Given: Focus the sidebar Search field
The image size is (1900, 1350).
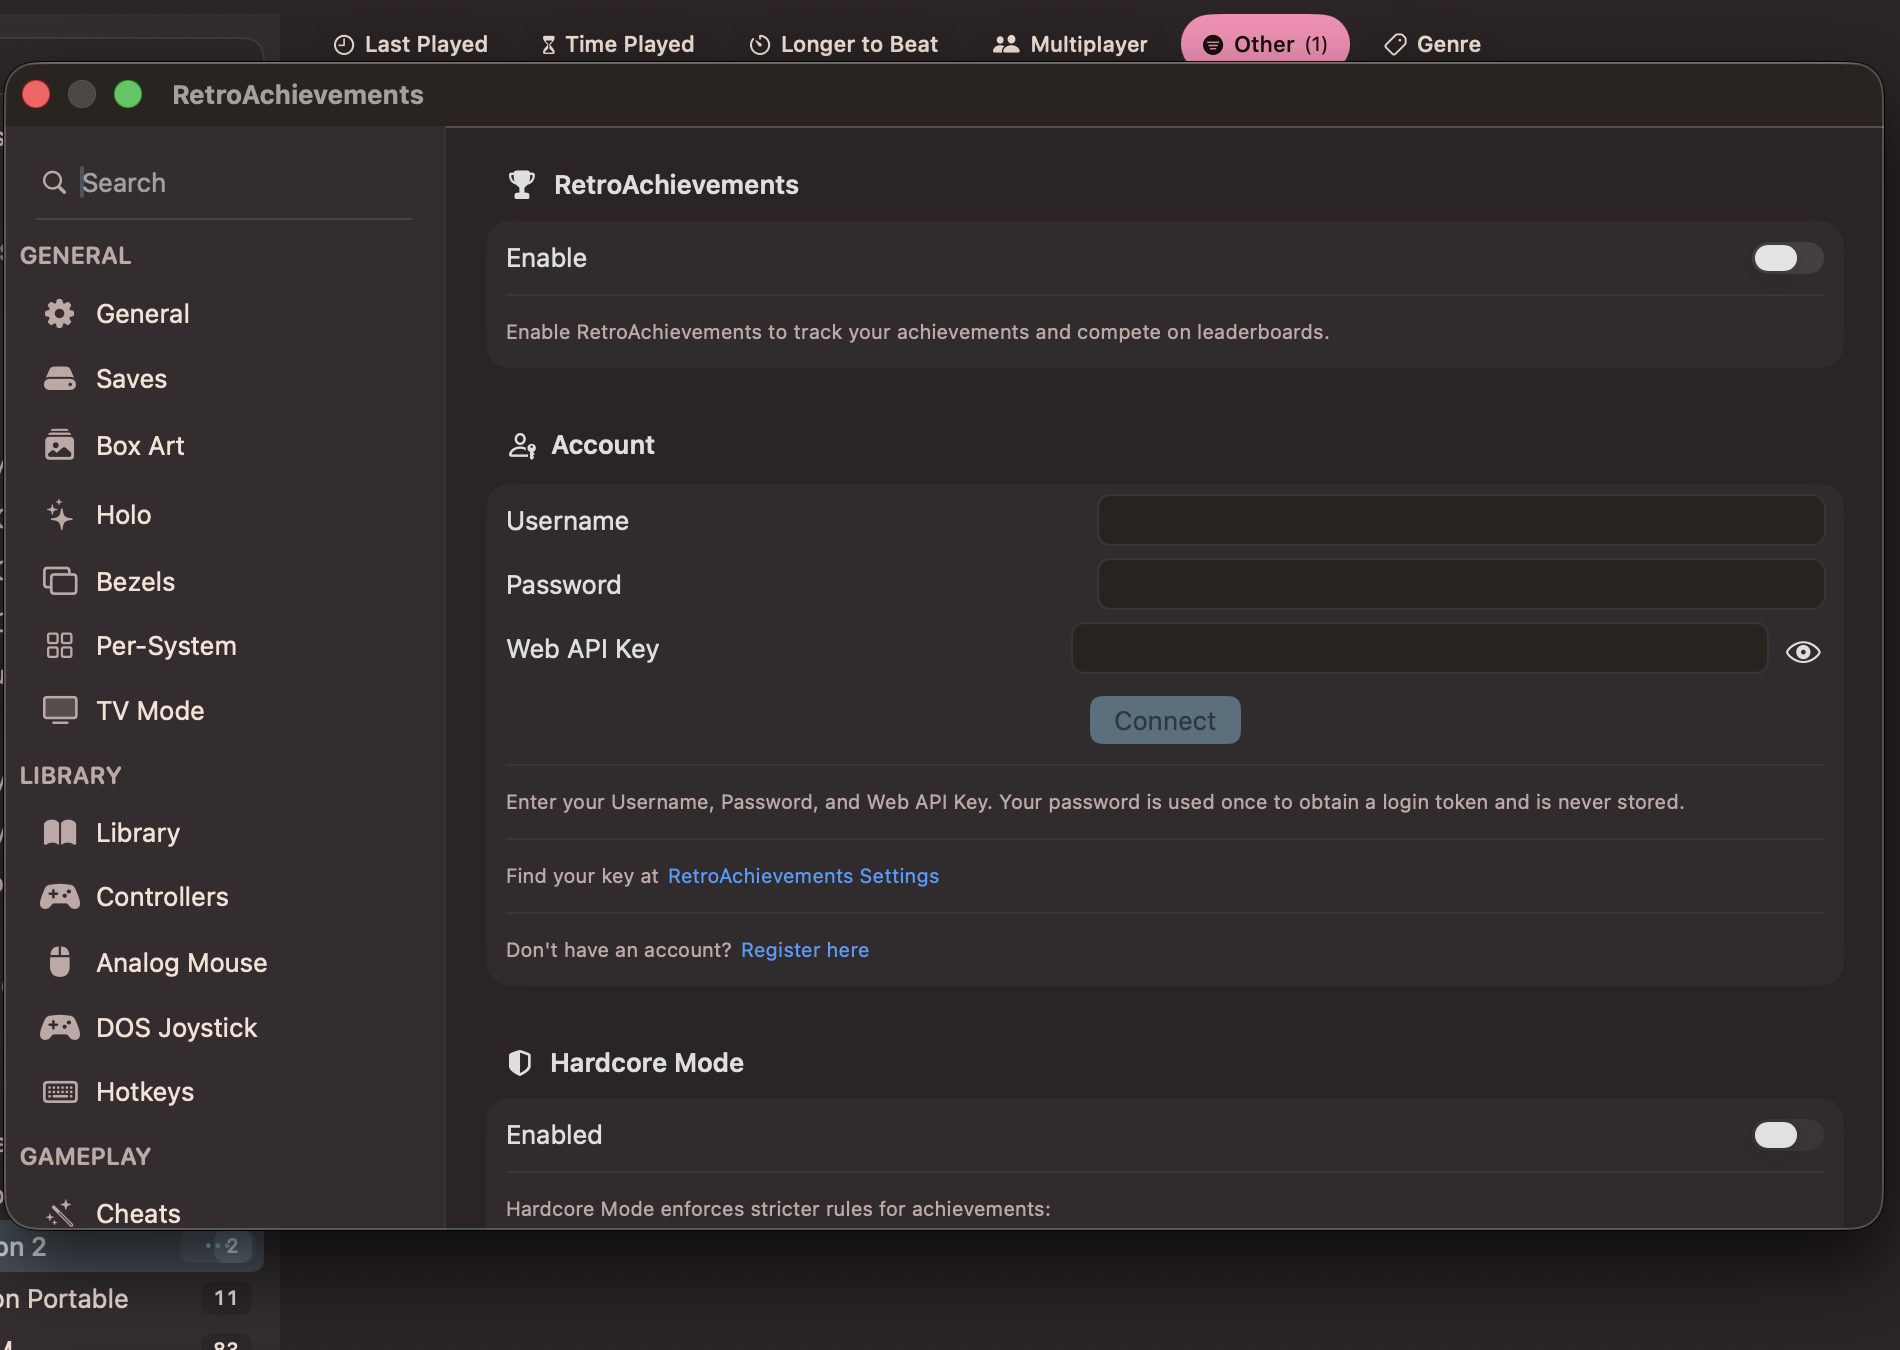Looking at the screenshot, I should pos(224,183).
